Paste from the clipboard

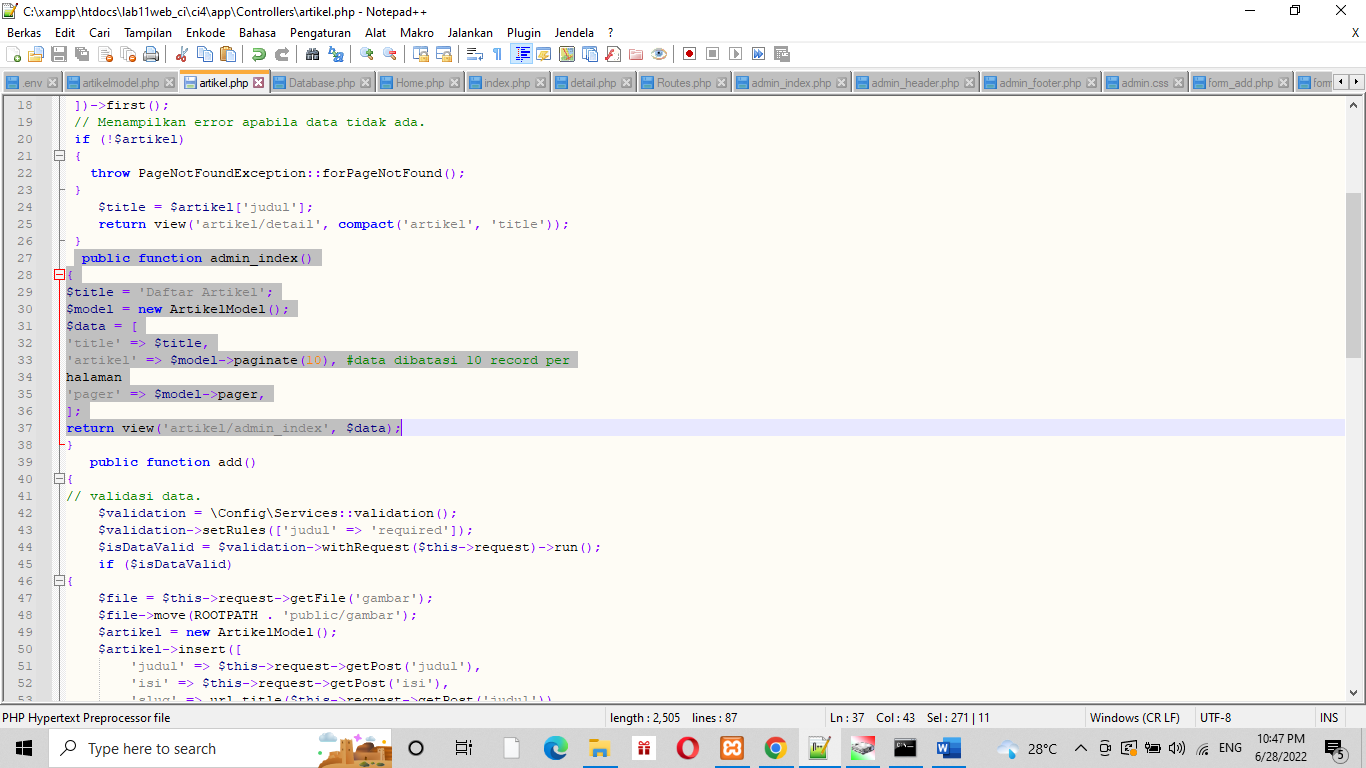tap(228, 53)
